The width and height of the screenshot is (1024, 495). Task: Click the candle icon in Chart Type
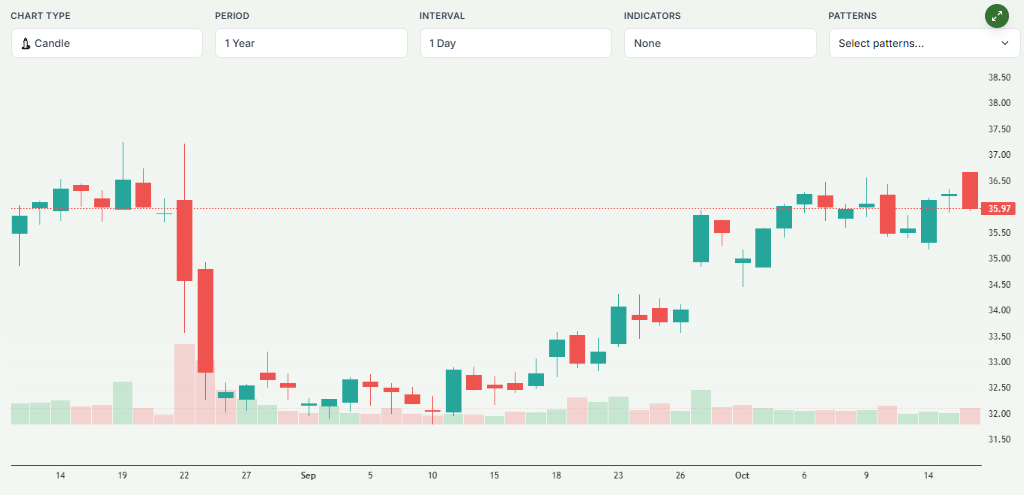(x=26, y=44)
